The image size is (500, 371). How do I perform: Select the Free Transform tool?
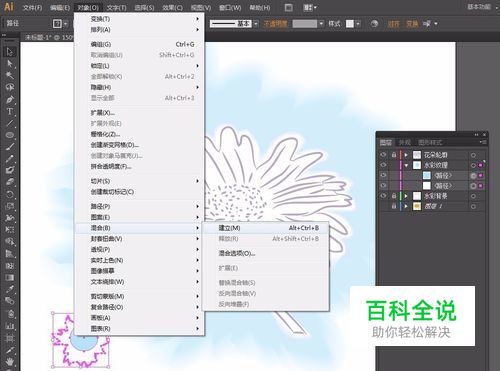9,230
